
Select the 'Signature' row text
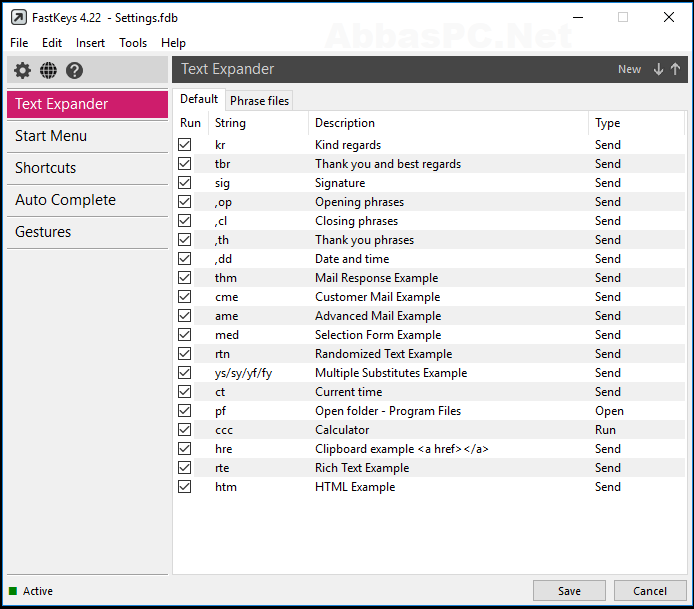click(x=340, y=183)
